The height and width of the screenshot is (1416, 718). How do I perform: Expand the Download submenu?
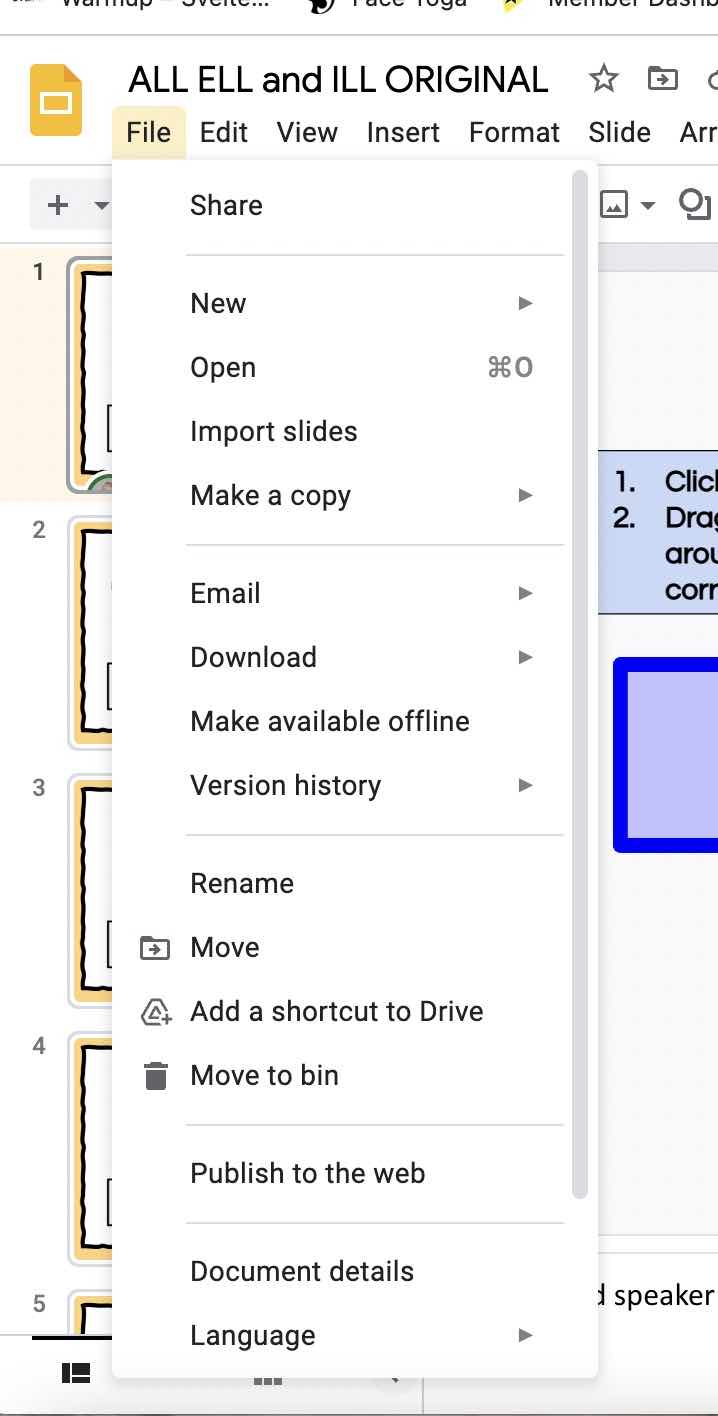tap(342, 658)
